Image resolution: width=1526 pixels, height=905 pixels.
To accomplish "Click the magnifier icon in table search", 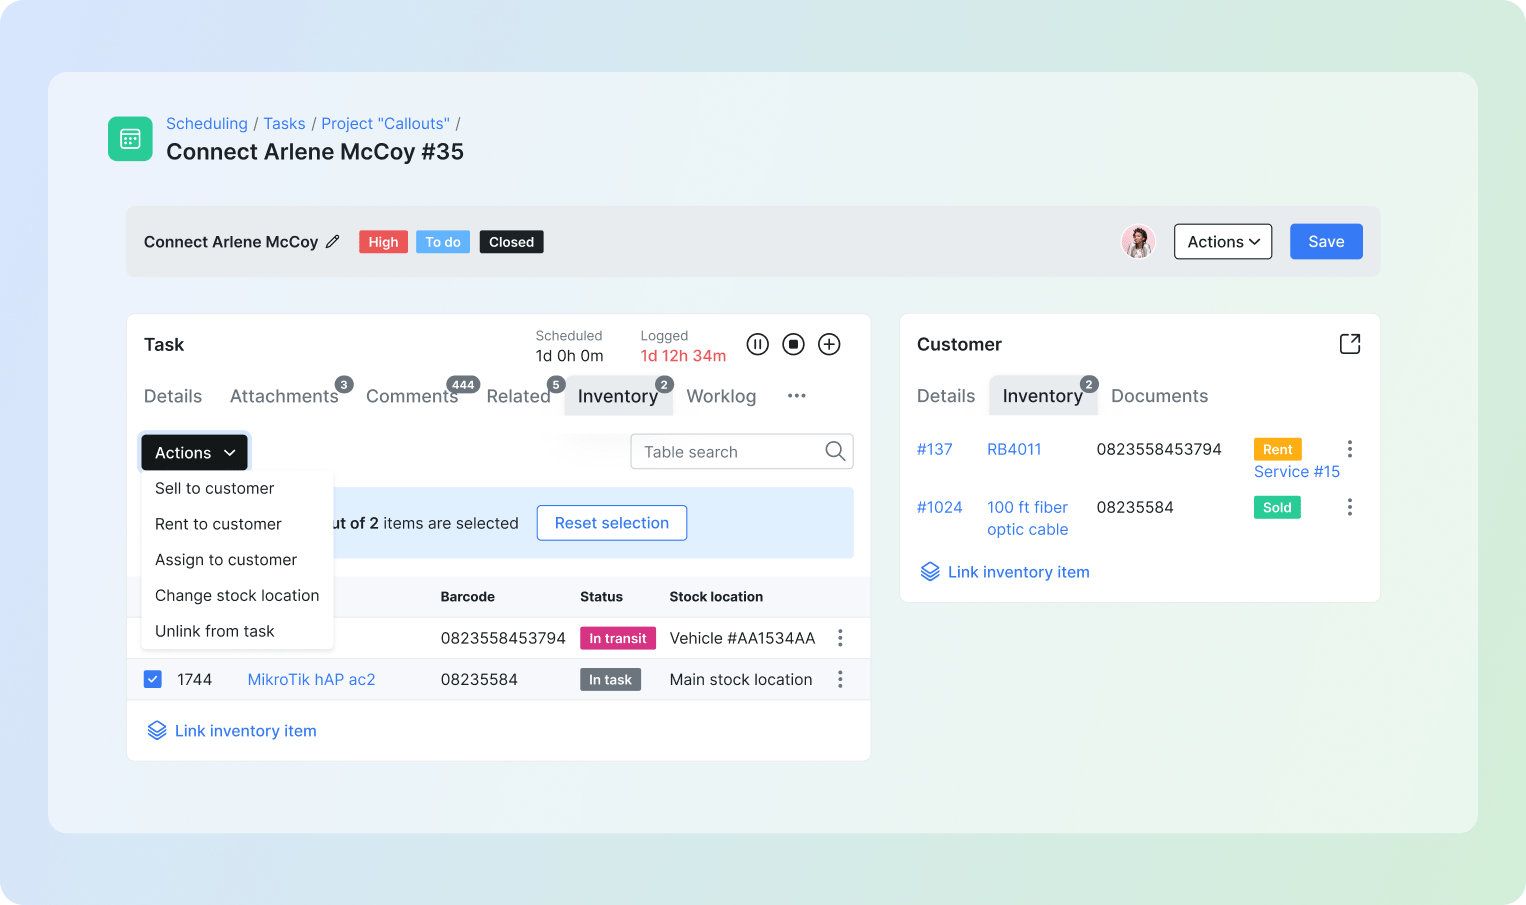I will click(835, 451).
